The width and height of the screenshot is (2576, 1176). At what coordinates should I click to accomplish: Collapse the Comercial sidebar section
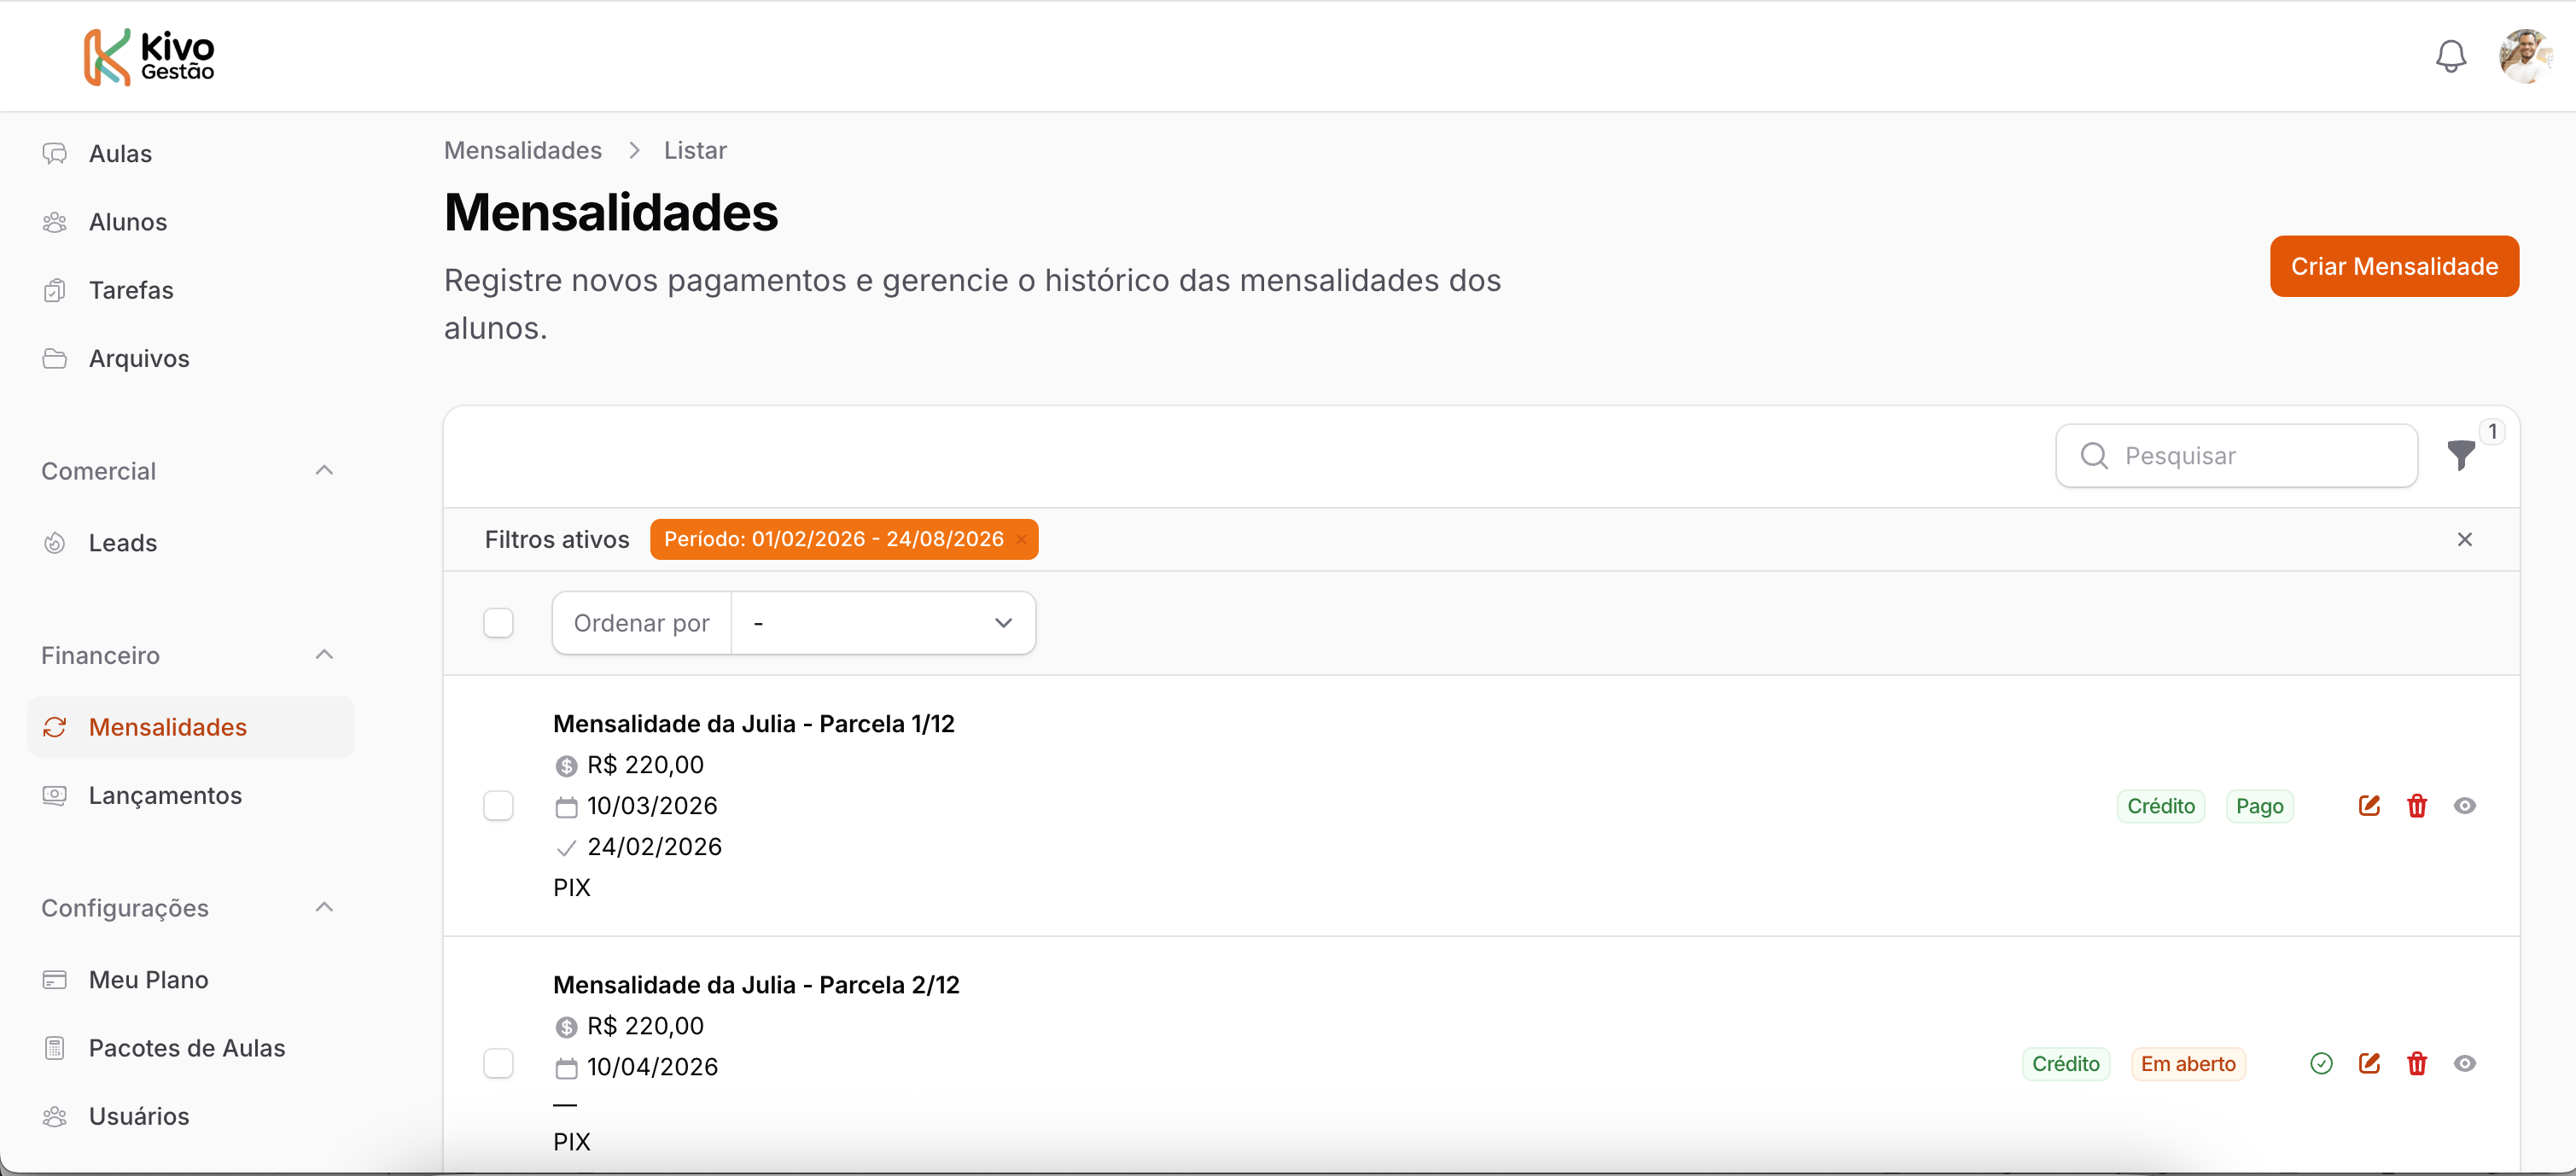[x=324, y=471]
